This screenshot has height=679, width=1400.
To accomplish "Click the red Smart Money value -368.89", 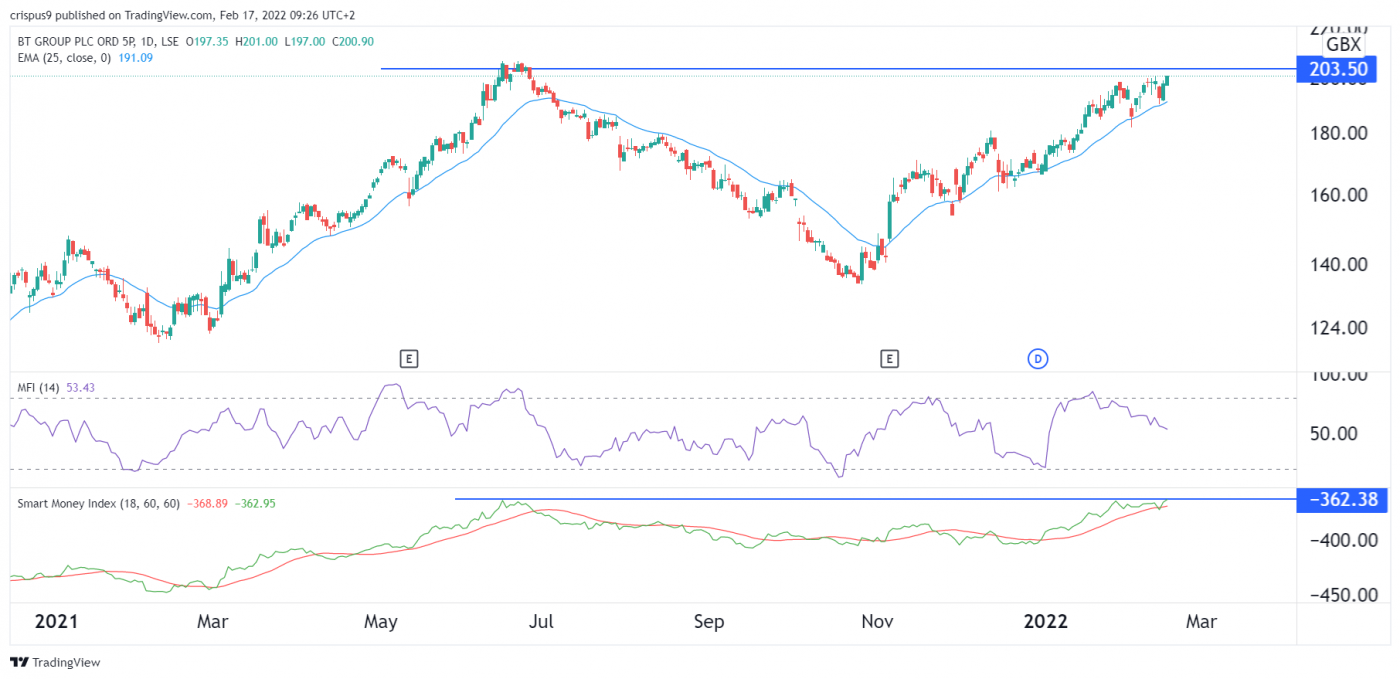I will click(207, 504).
